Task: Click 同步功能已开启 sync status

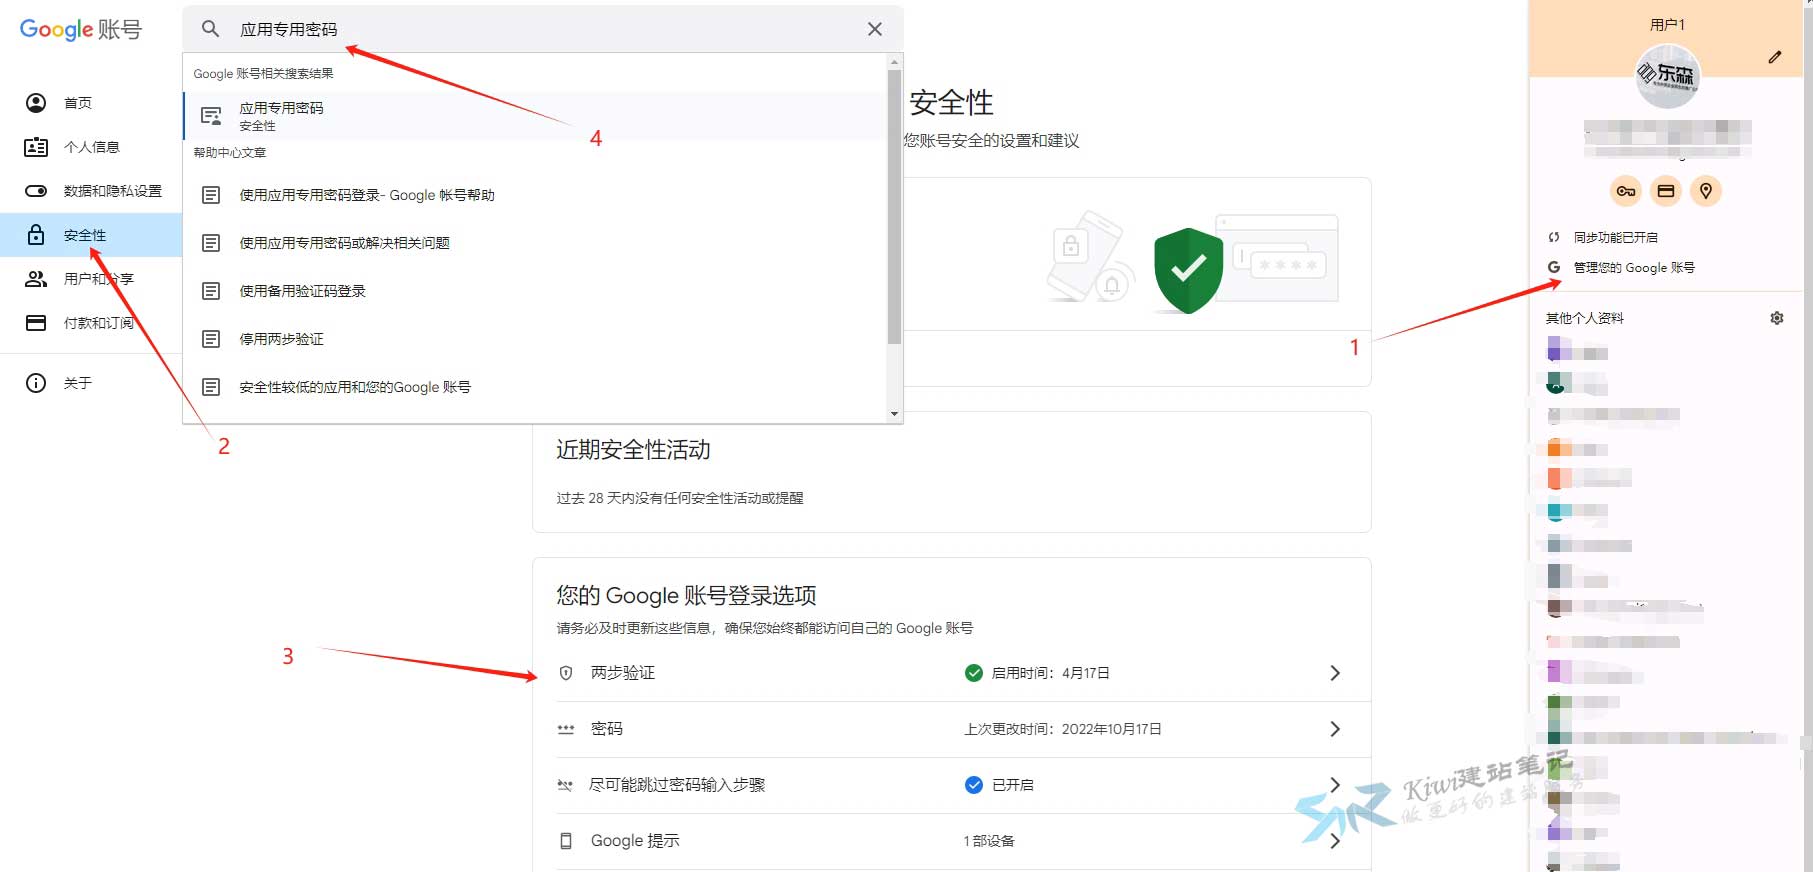Action: [1616, 238]
